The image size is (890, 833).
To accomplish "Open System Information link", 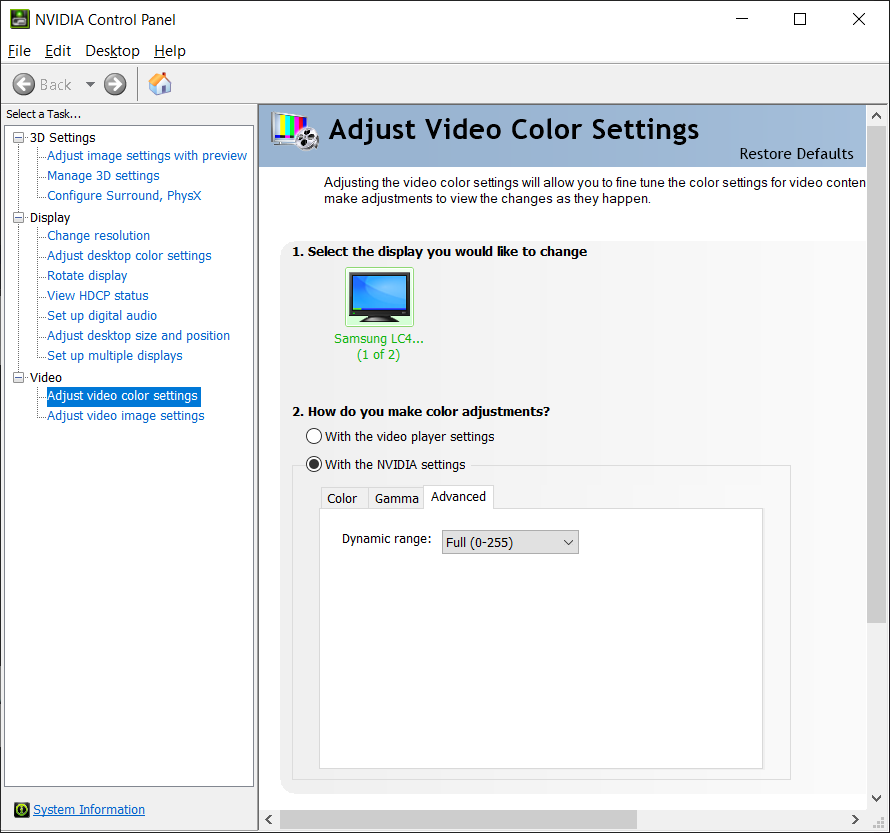I will (89, 810).
